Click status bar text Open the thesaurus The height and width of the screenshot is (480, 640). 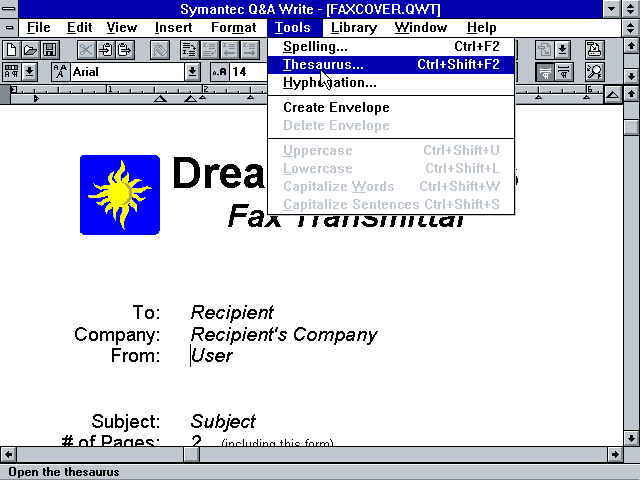(64, 472)
